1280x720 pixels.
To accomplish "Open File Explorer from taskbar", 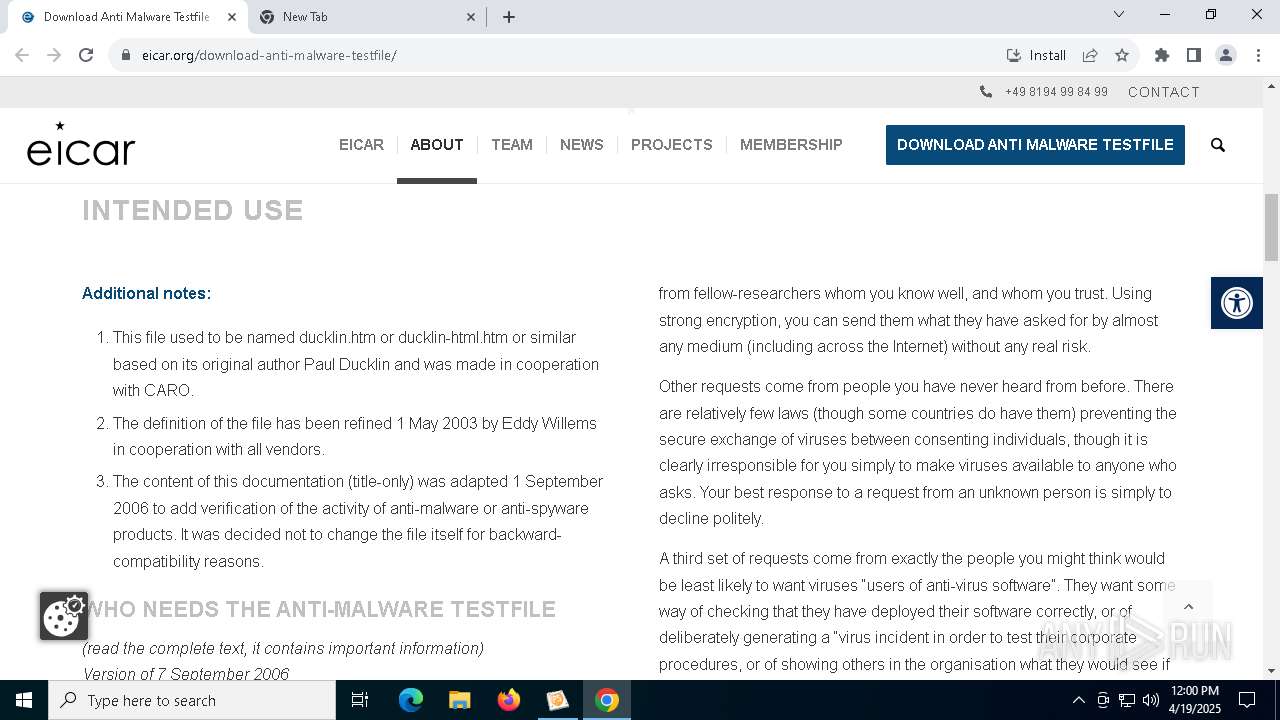I will point(460,700).
